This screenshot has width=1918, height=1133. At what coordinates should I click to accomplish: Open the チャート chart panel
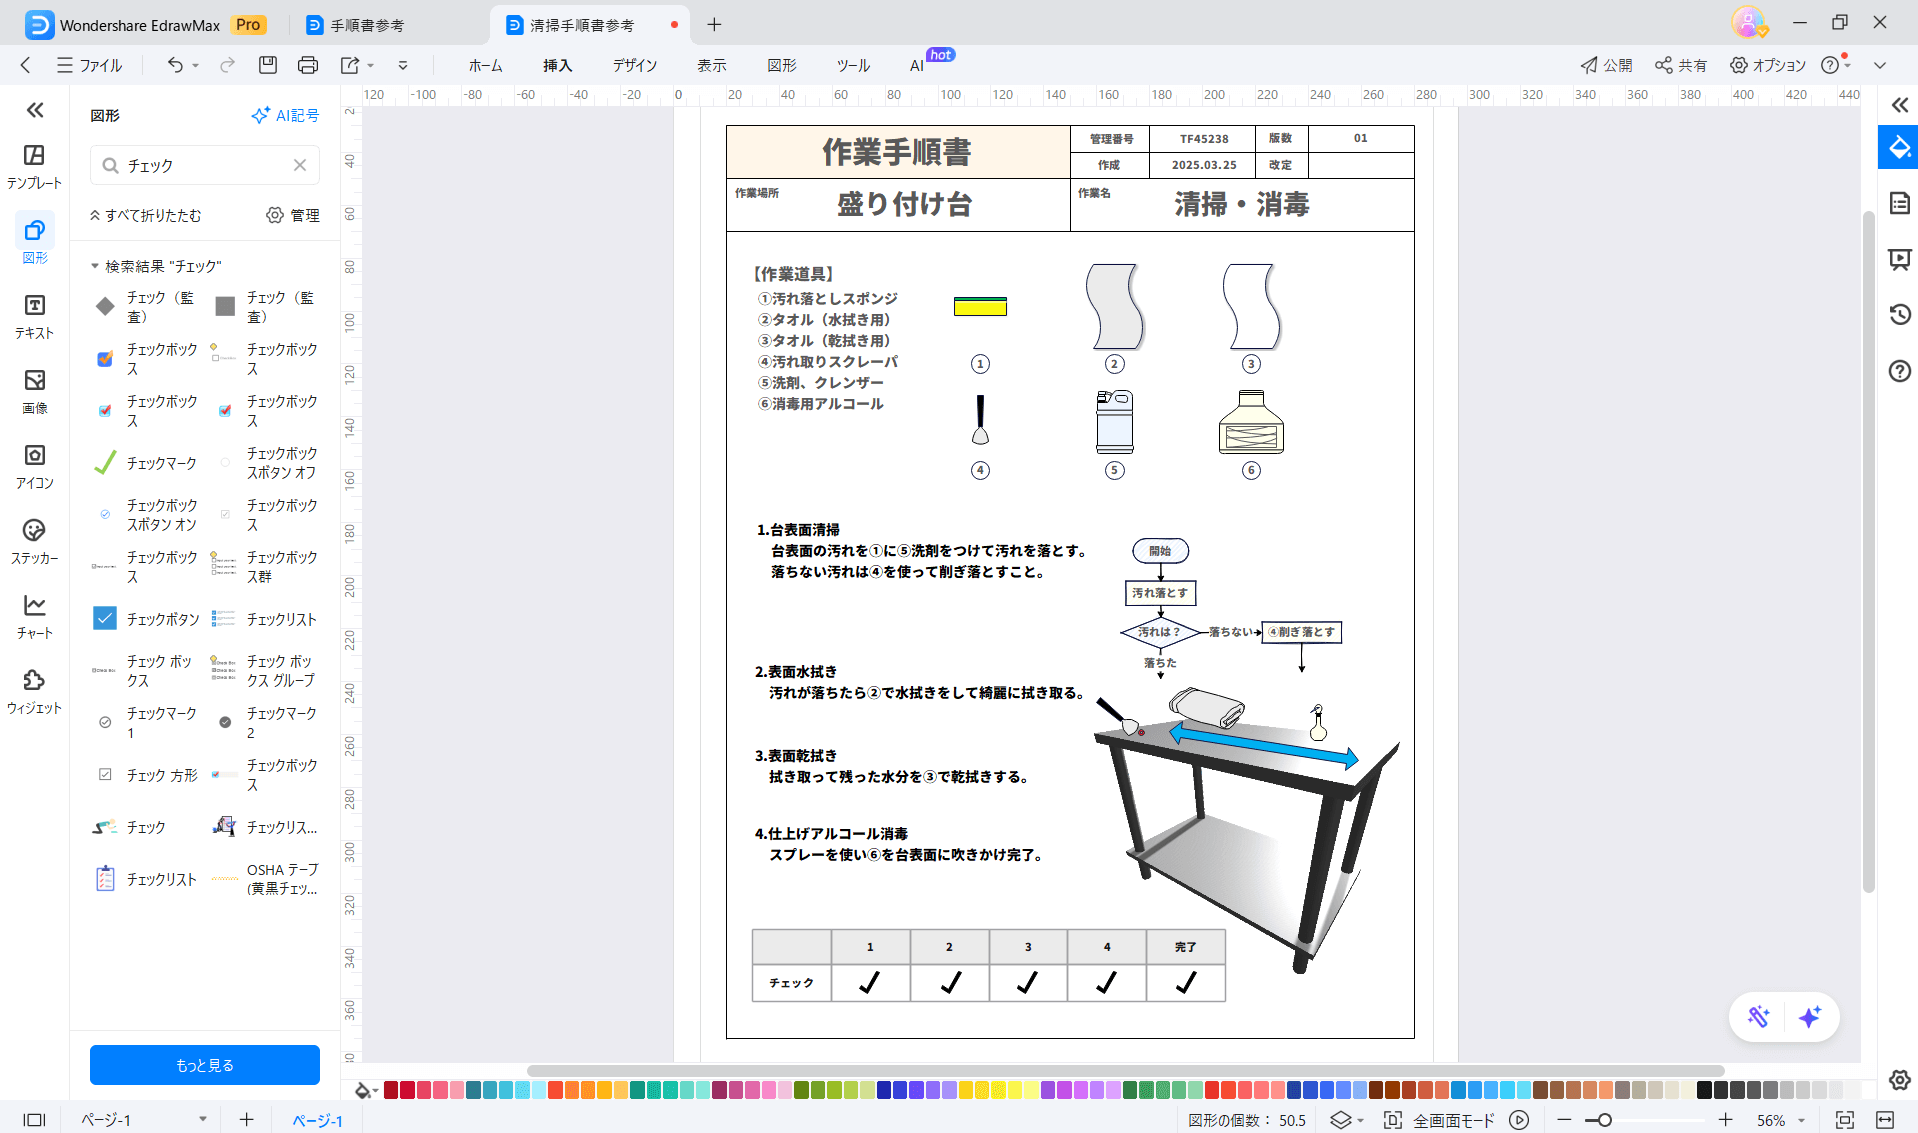(x=34, y=616)
